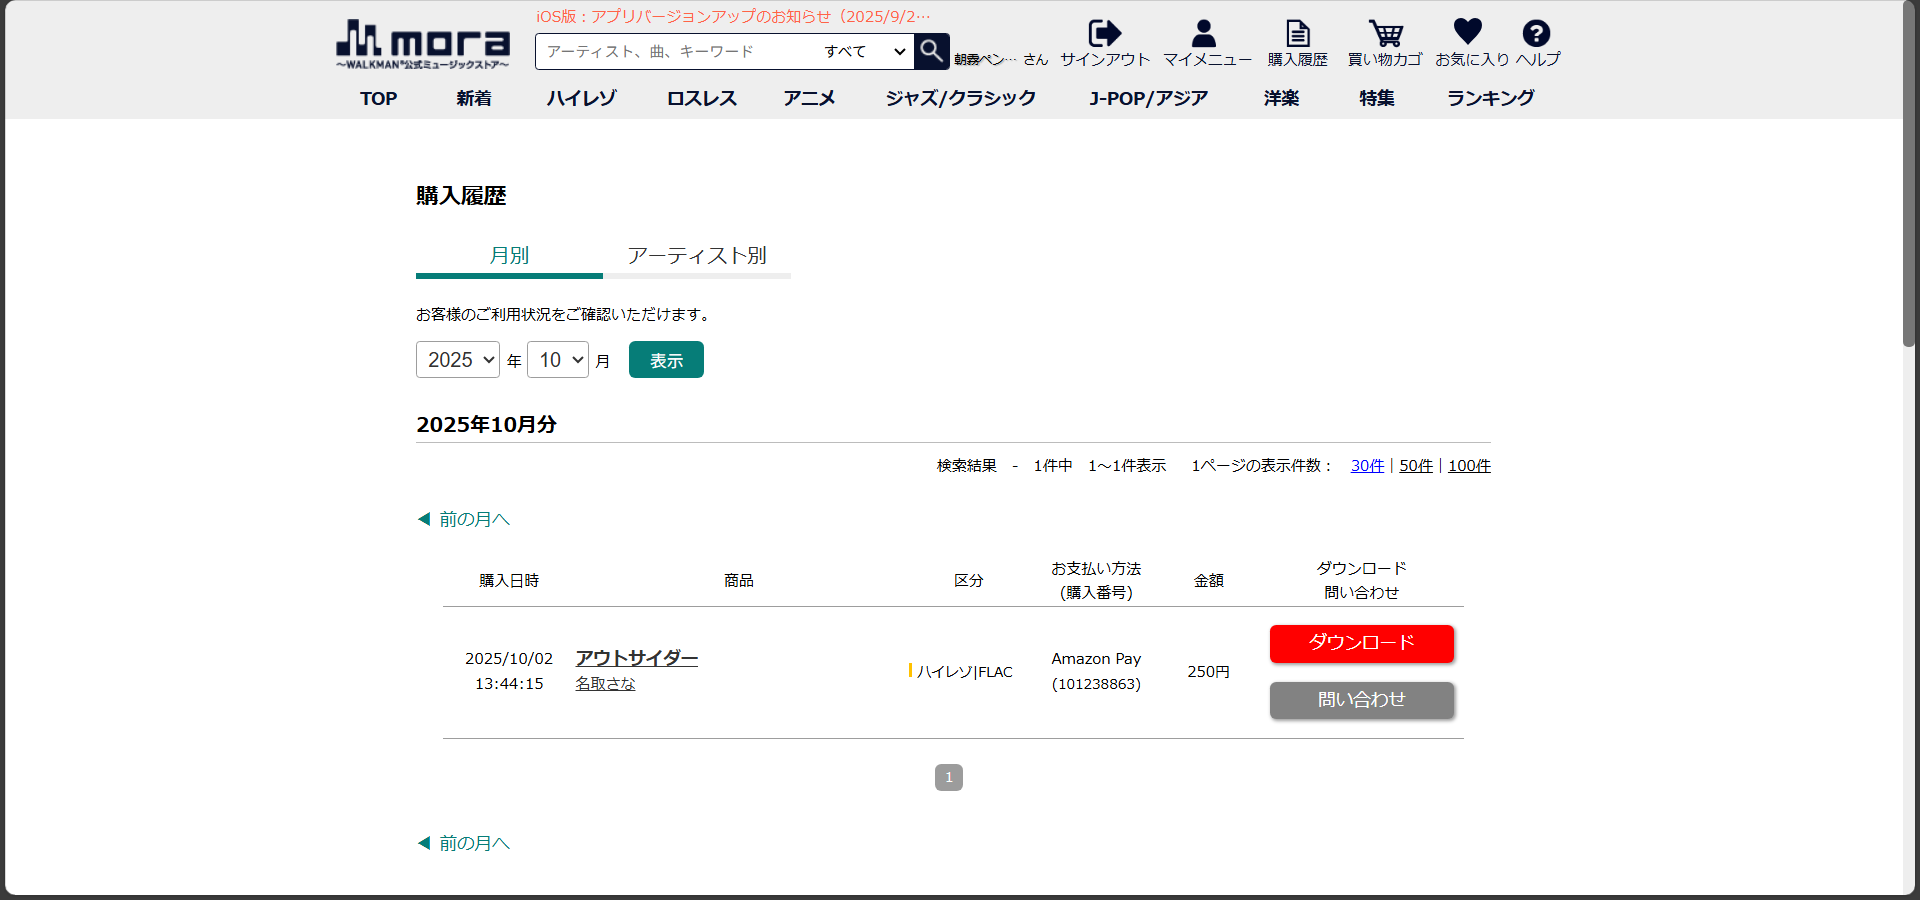Open the help question mark icon
Image resolution: width=1920 pixels, height=900 pixels.
point(1536,34)
